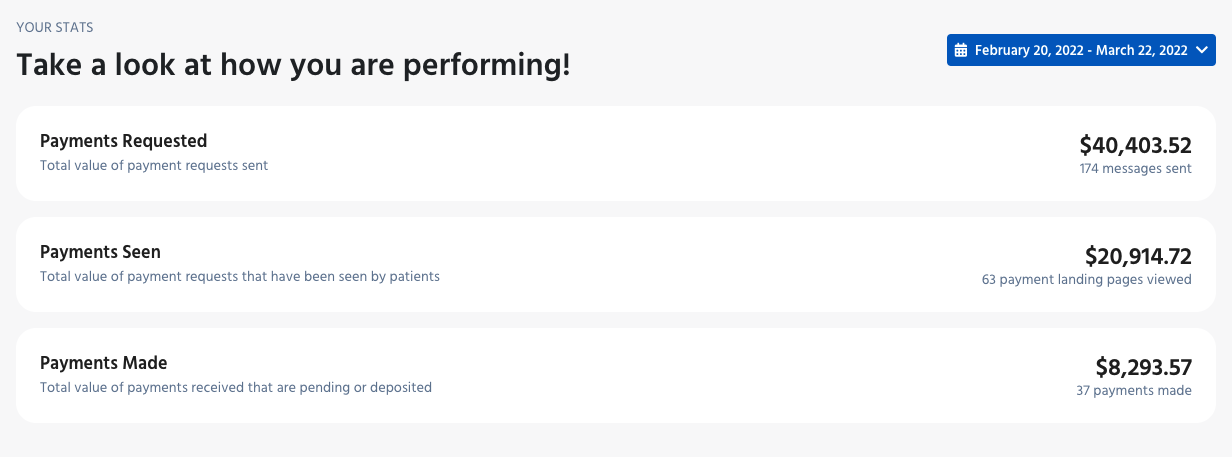1232x457 pixels.
Task: Click the $40,403.52 requested amount
Action: point(1136,145)
